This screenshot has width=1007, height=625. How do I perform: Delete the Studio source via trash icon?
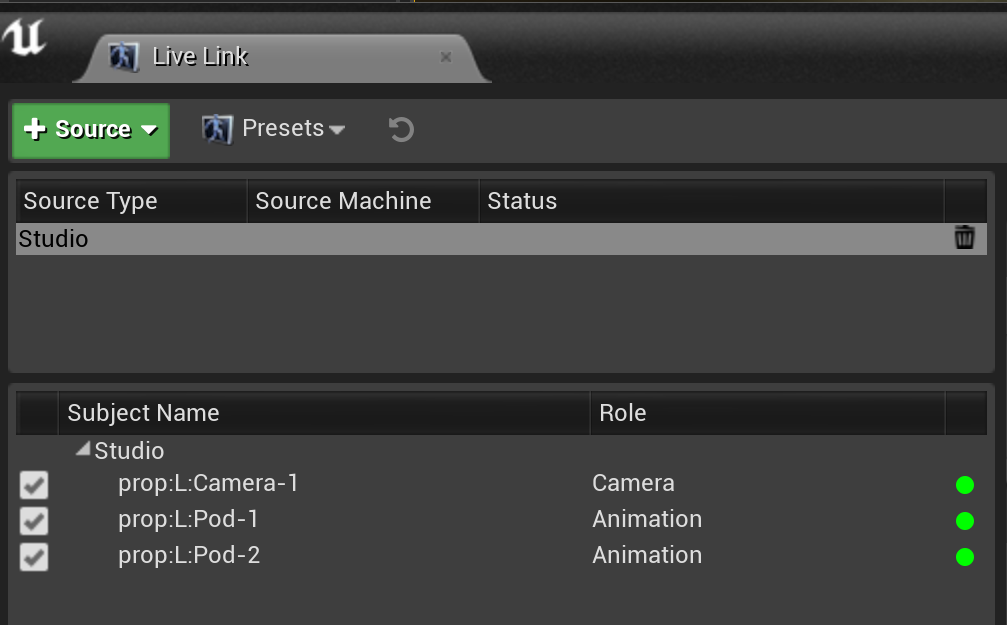pos(963,238)
